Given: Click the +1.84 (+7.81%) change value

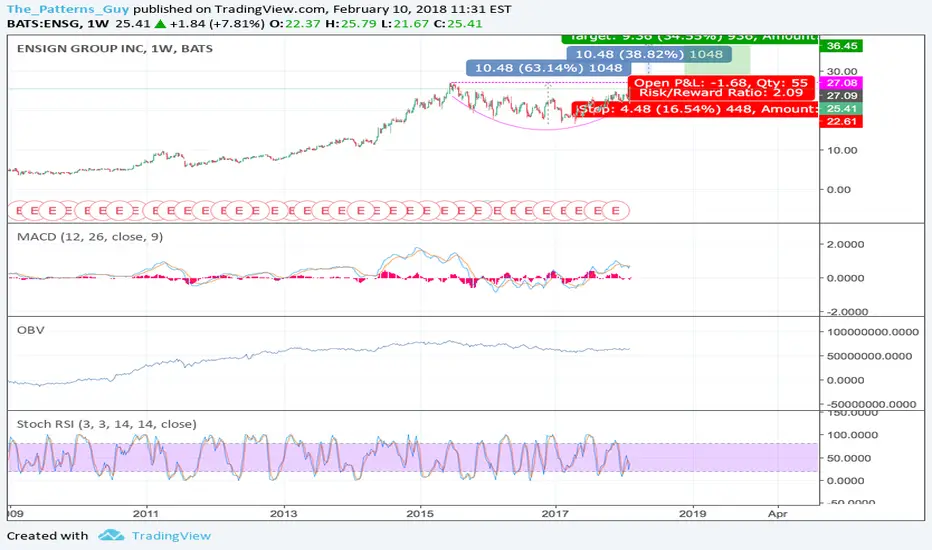Looking at the screenshot, I should (217, 24).
